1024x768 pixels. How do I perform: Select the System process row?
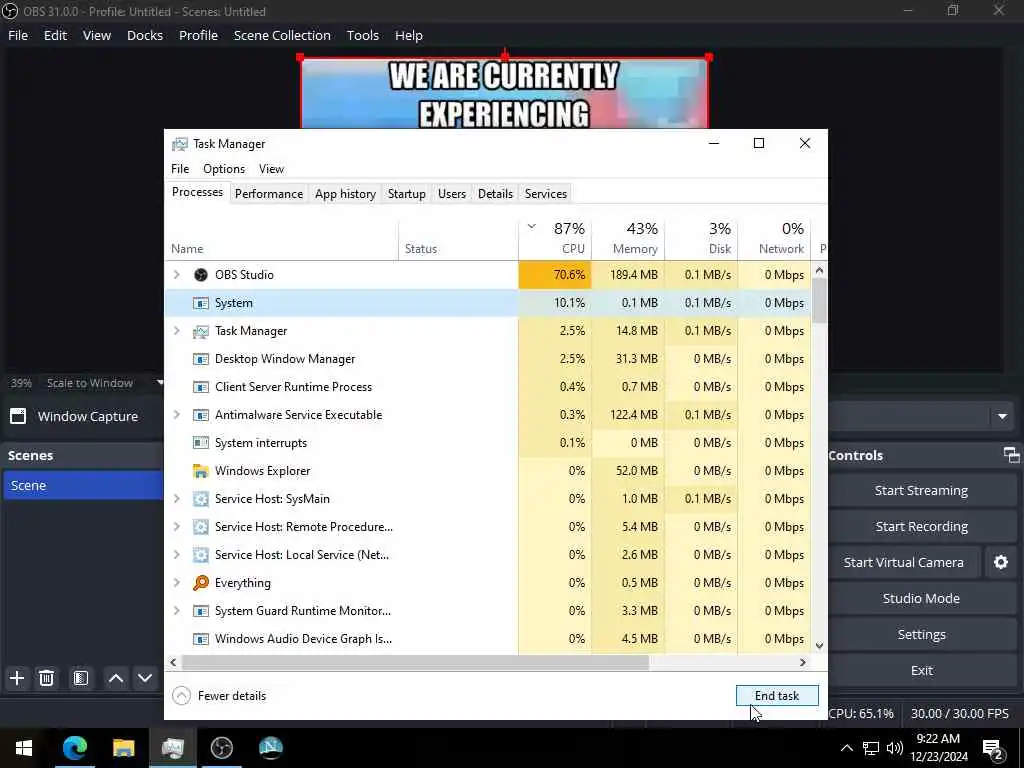tap(488, 303)
